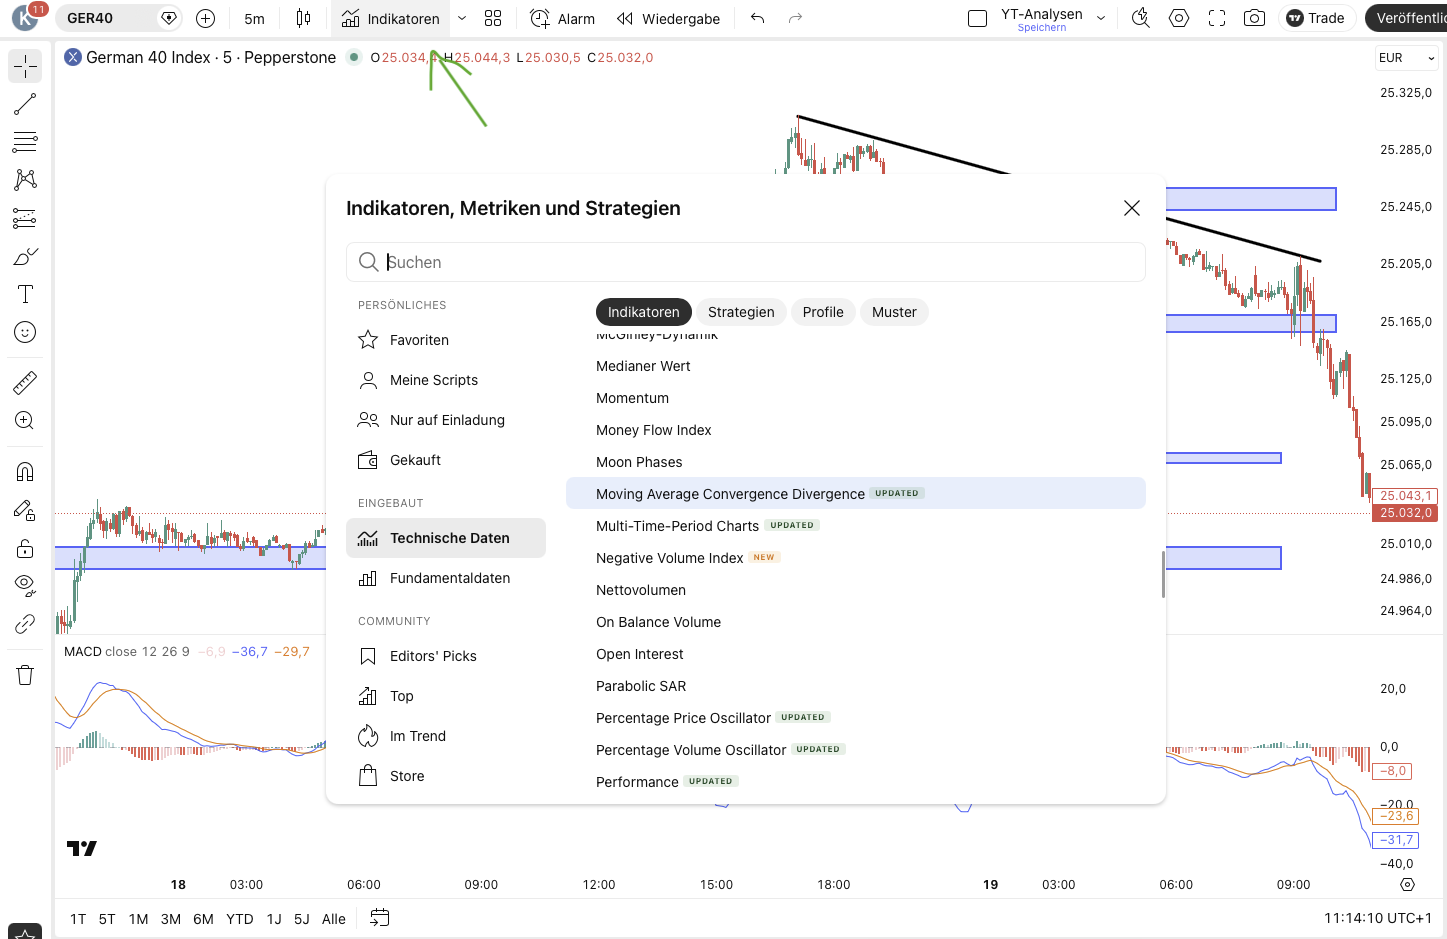The width and height of the screenshot is (1447, 939).
Task: Select the Alle time range
Action: [x=334, y=919]
